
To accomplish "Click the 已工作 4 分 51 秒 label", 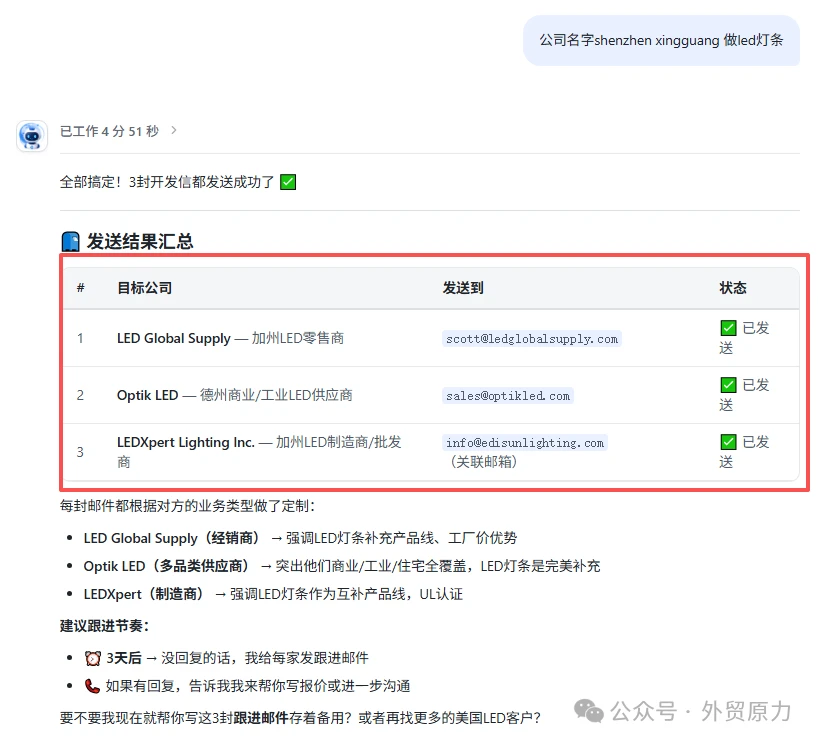I will (x=109, y=131).
